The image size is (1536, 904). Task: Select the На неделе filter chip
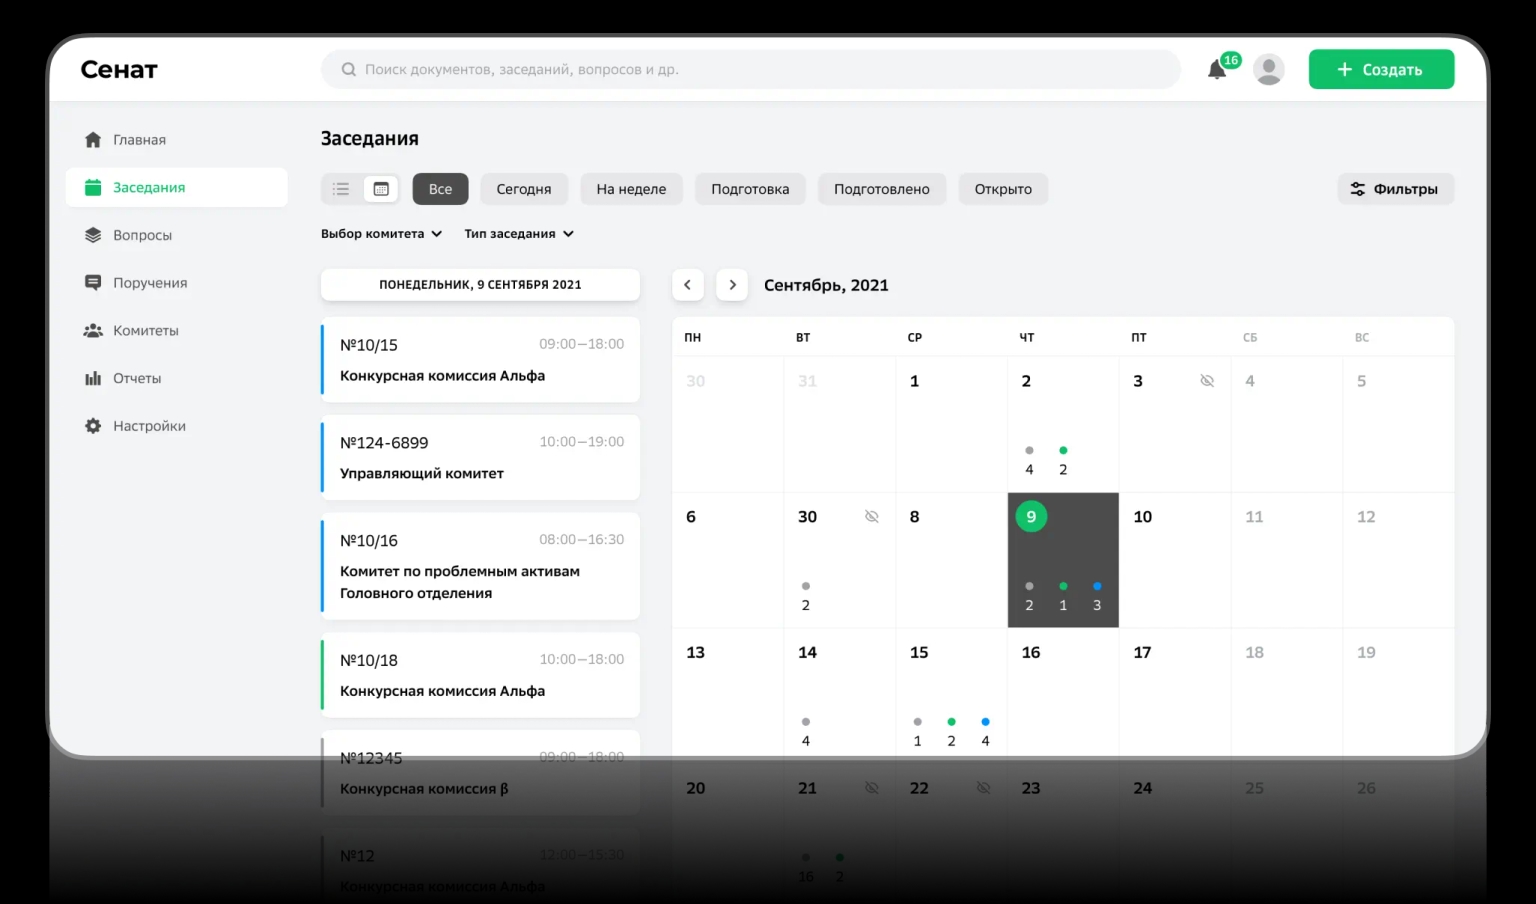(631, 189)
